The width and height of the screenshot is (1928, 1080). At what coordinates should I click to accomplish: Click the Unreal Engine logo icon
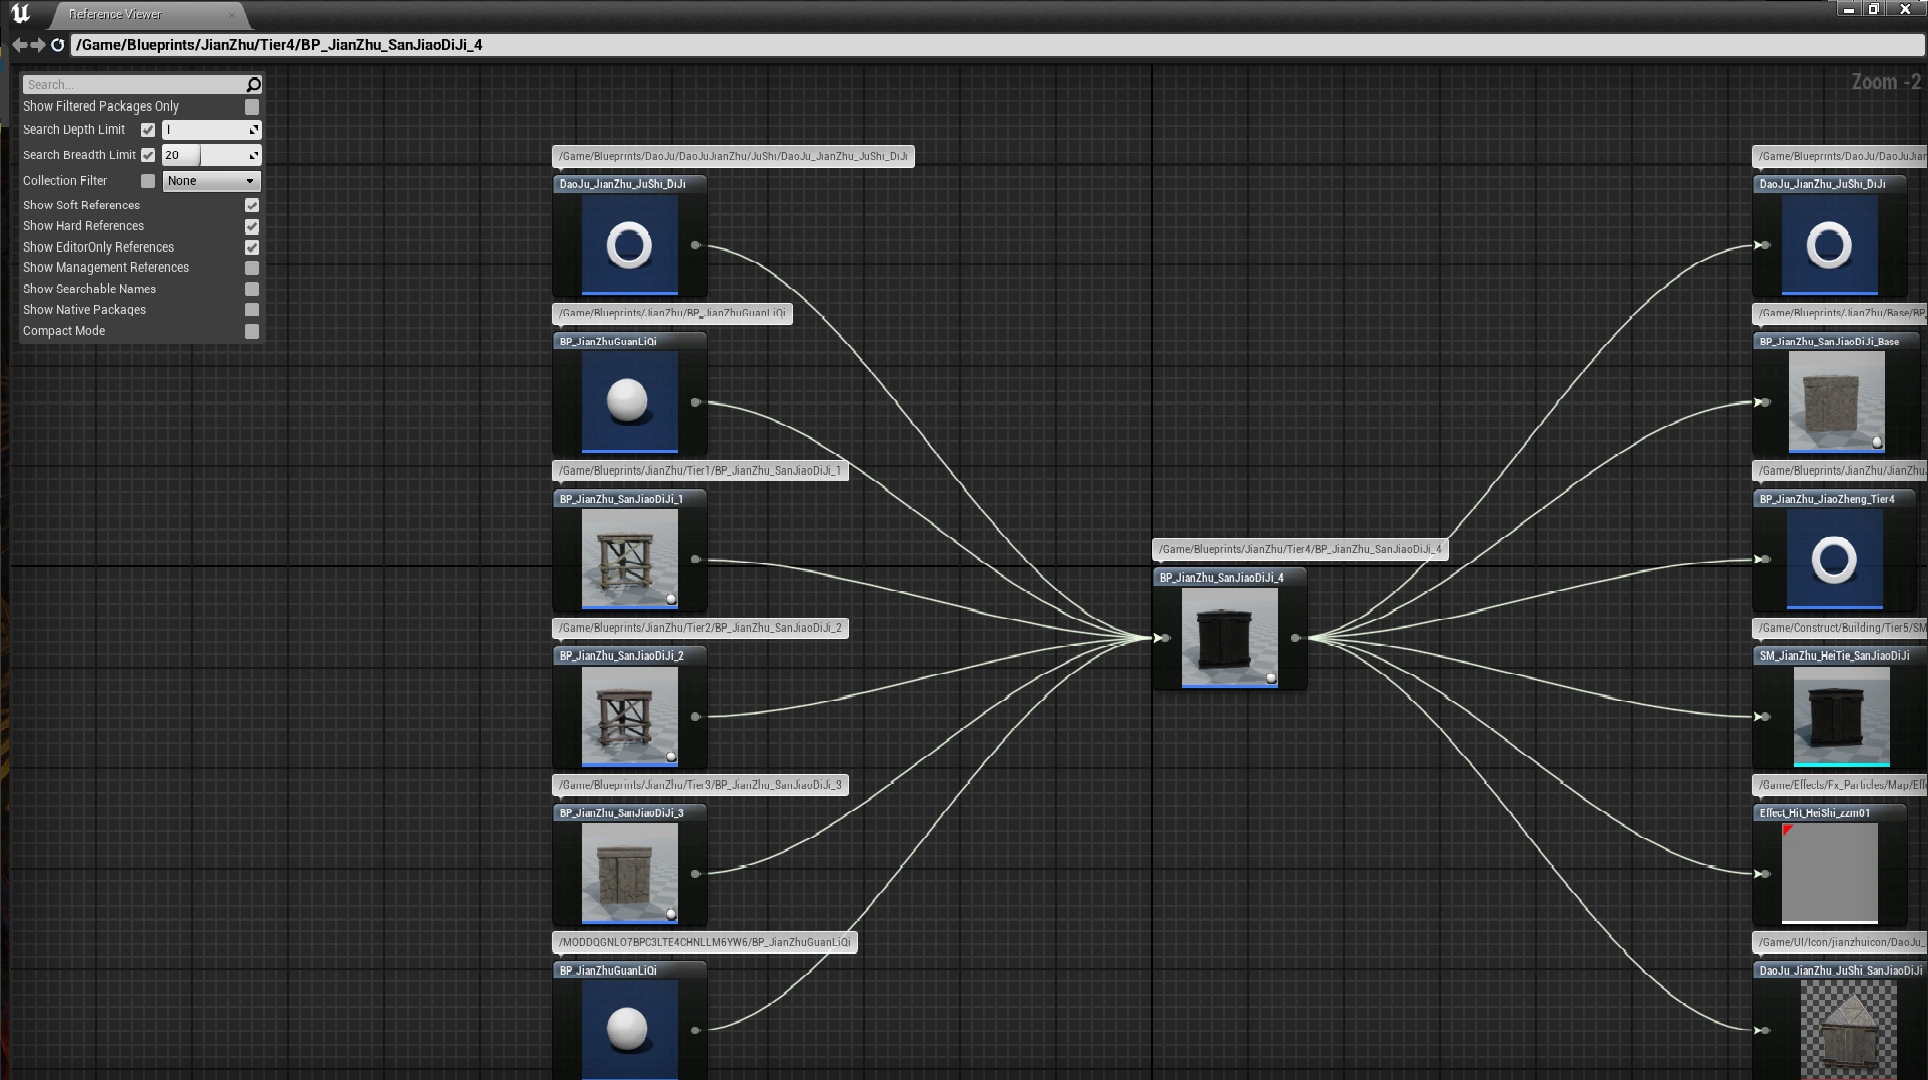tap(20, 14)
